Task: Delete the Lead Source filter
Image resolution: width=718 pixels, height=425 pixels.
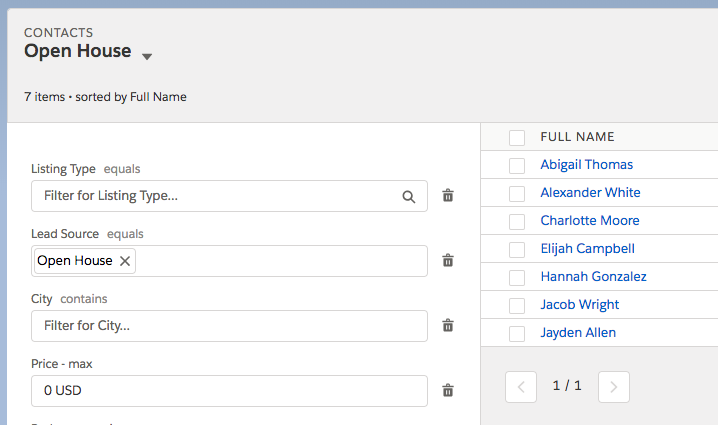Action: pos(448,261)
